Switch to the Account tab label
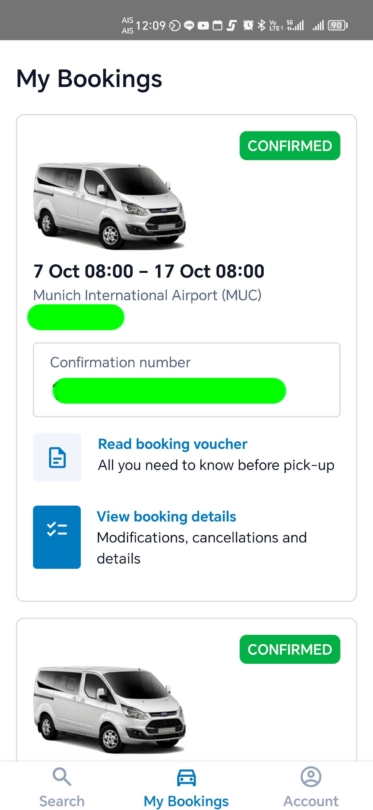 pyautogui.click(x=310, y=801)
